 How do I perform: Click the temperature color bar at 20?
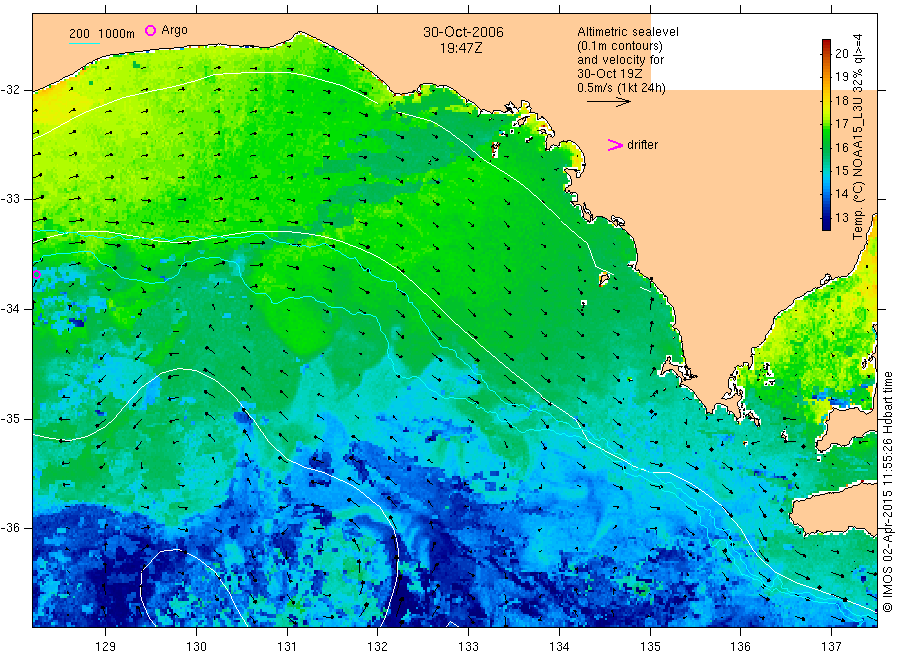[826, 53]
